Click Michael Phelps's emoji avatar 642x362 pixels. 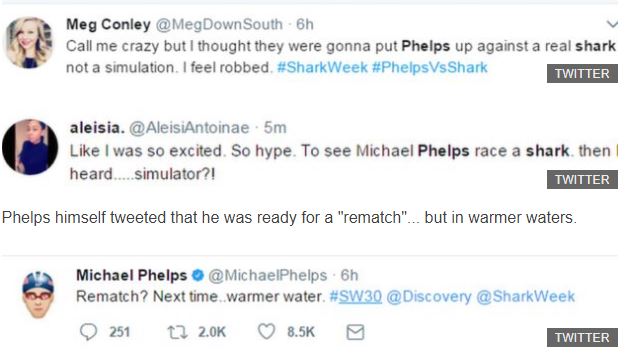point(38,294)
